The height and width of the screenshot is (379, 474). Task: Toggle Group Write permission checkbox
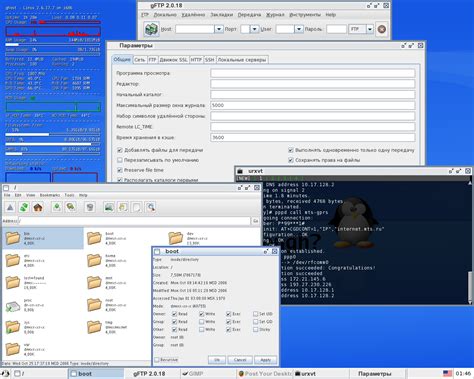[201, 322]
